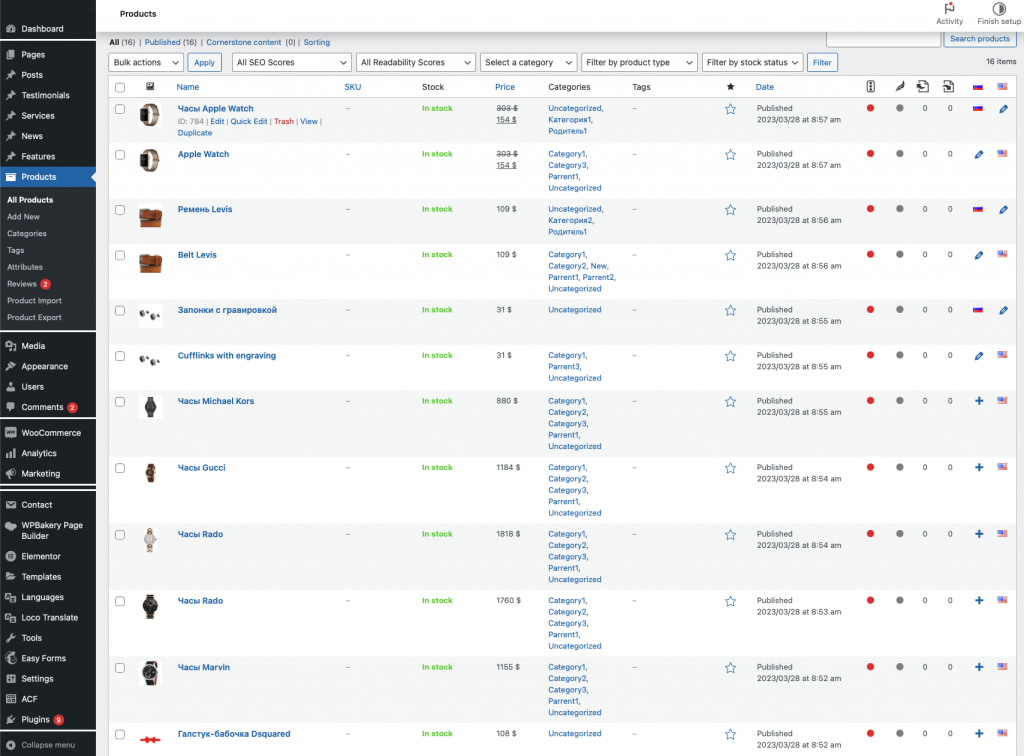Sort by the readability score feather icon
The image size is (1024, 756).
899,86
